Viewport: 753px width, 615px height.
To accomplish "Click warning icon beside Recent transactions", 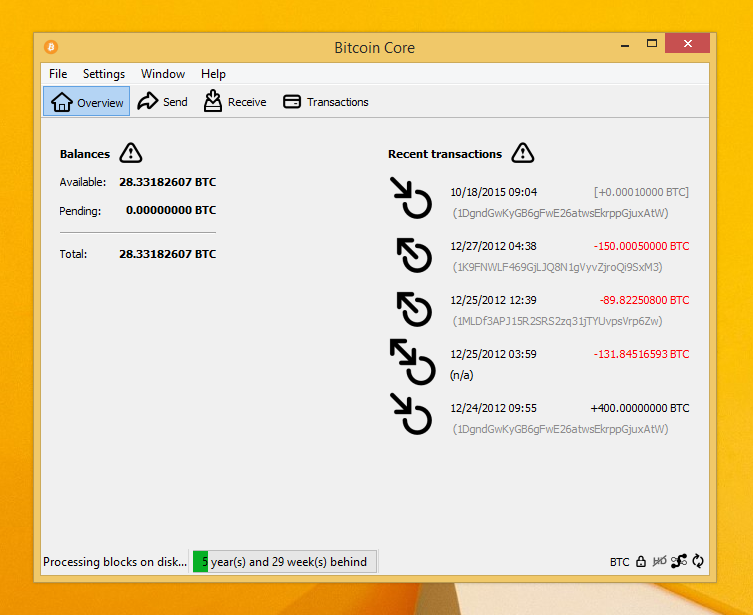I will [522, 153].
